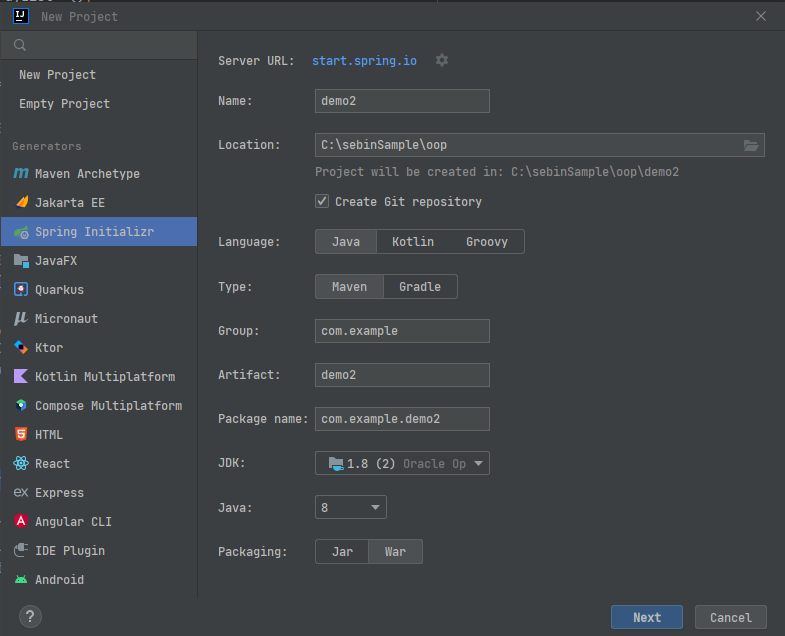Click the HTML5 shield icon
Image resolution: width=785 pixels, height=636 pixels.
point(21,434)
